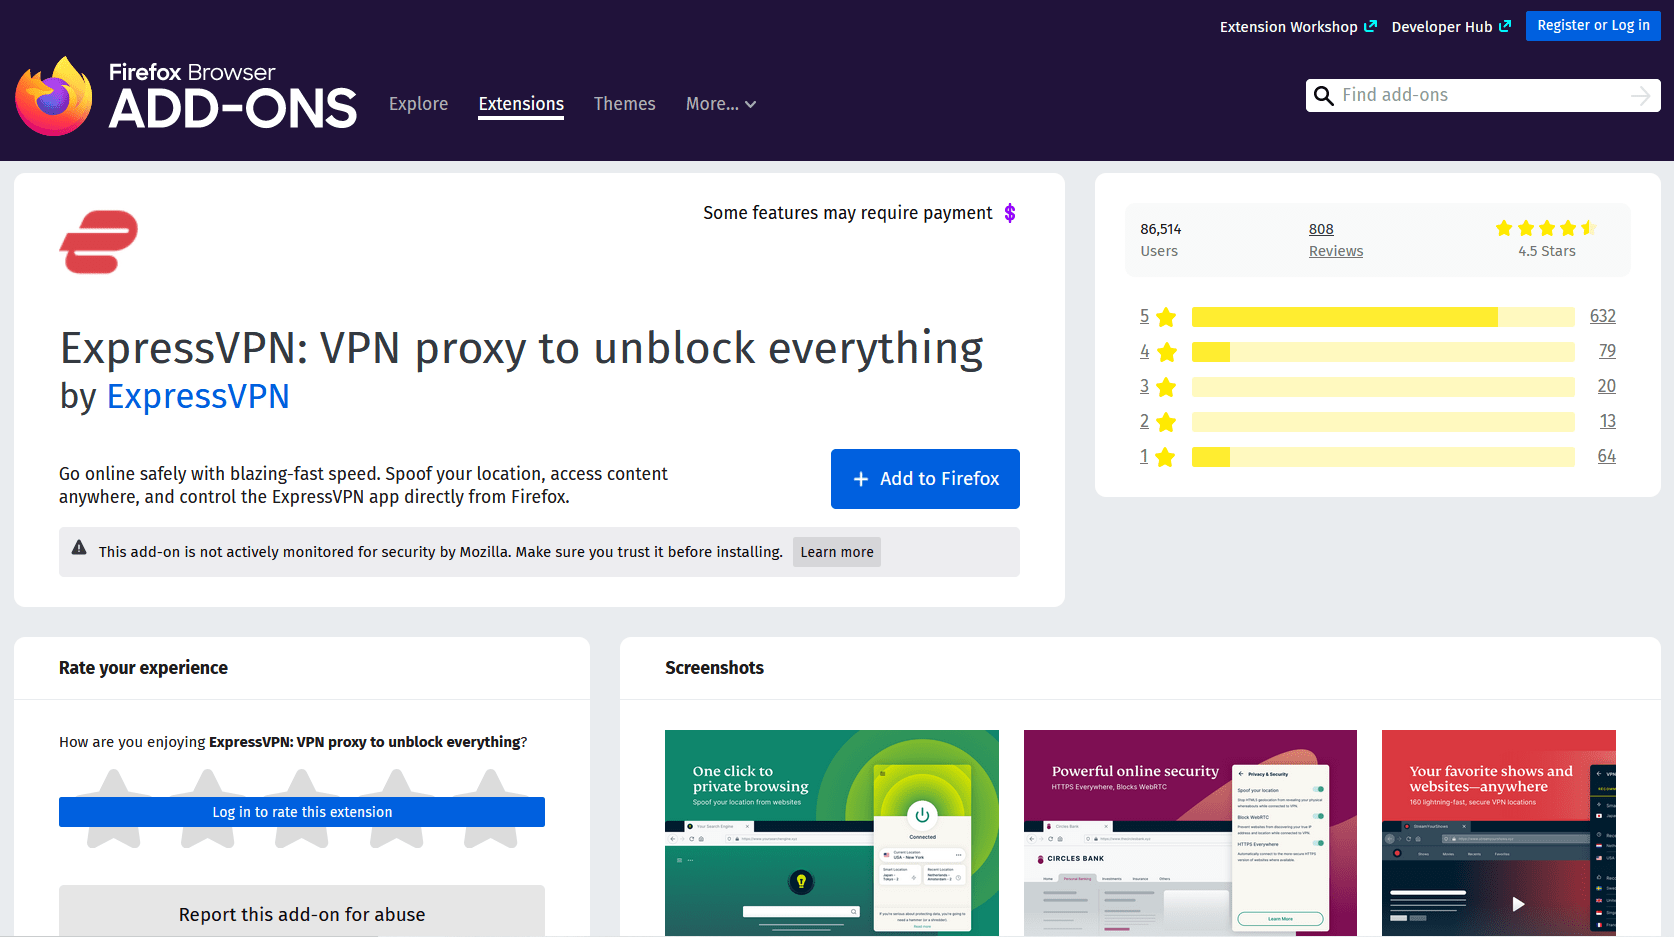
Task: Open 20 three-star reviews count
Action: [1606, 386]
